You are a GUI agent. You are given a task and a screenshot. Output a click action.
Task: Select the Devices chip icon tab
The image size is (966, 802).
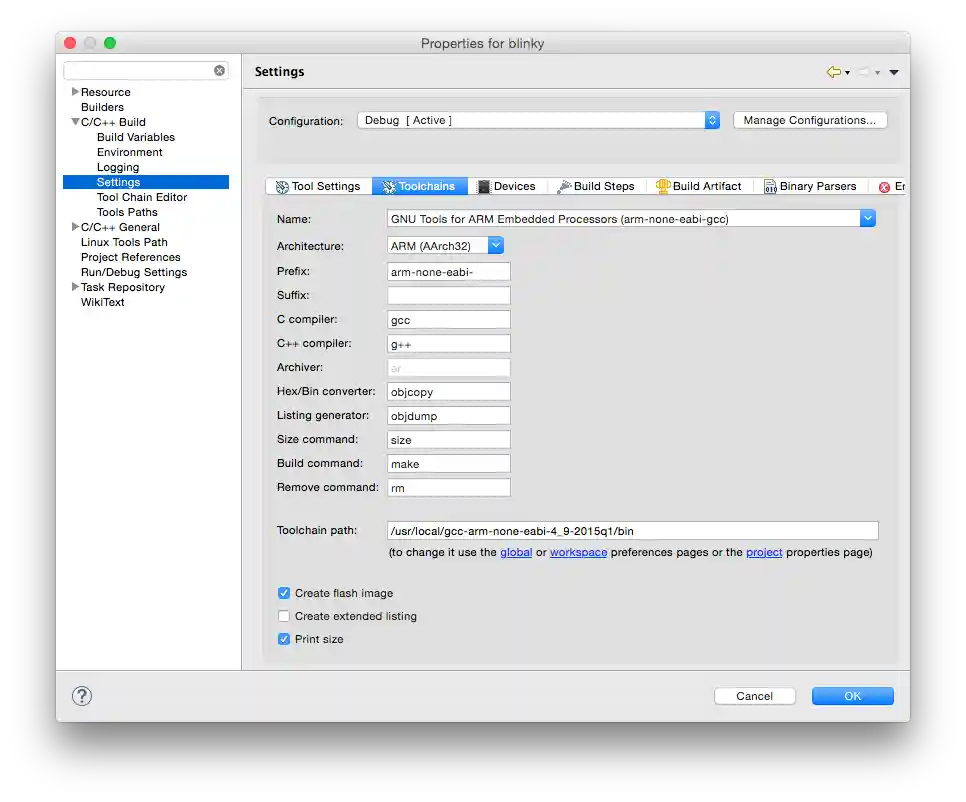484,186
